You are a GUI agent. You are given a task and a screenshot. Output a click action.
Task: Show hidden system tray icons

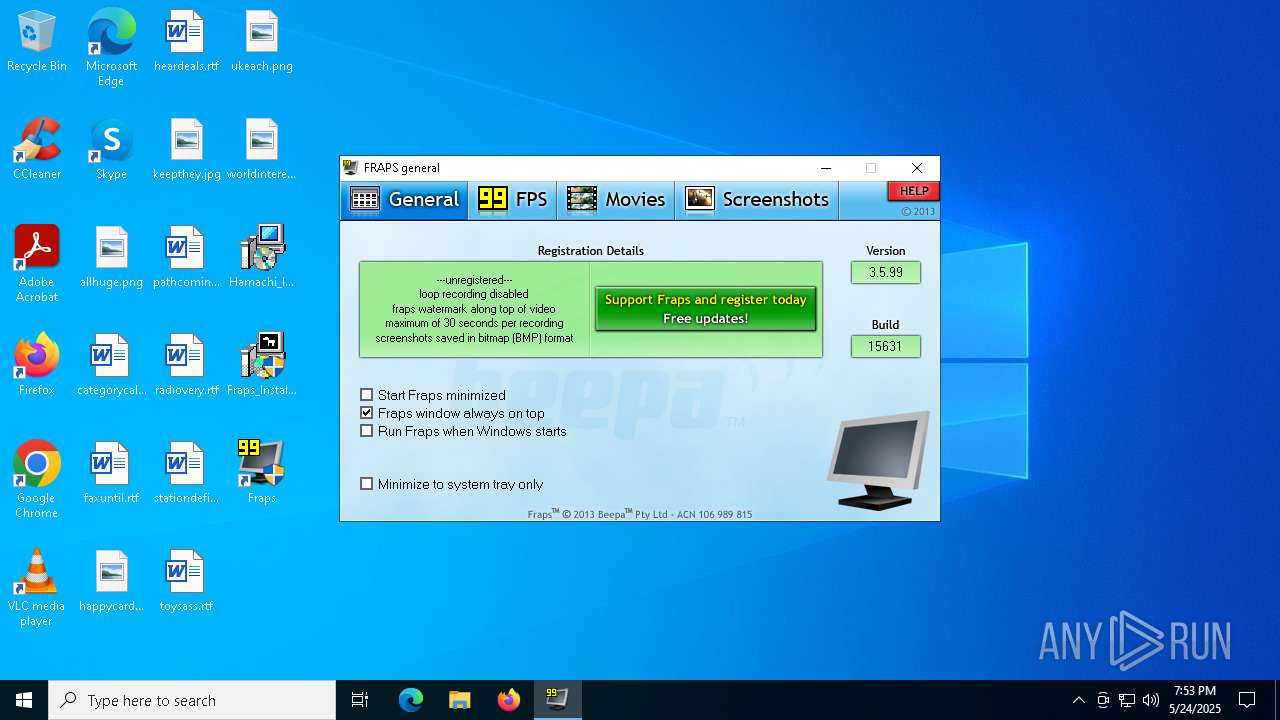pyautogui.click(x=1078, y=700)
